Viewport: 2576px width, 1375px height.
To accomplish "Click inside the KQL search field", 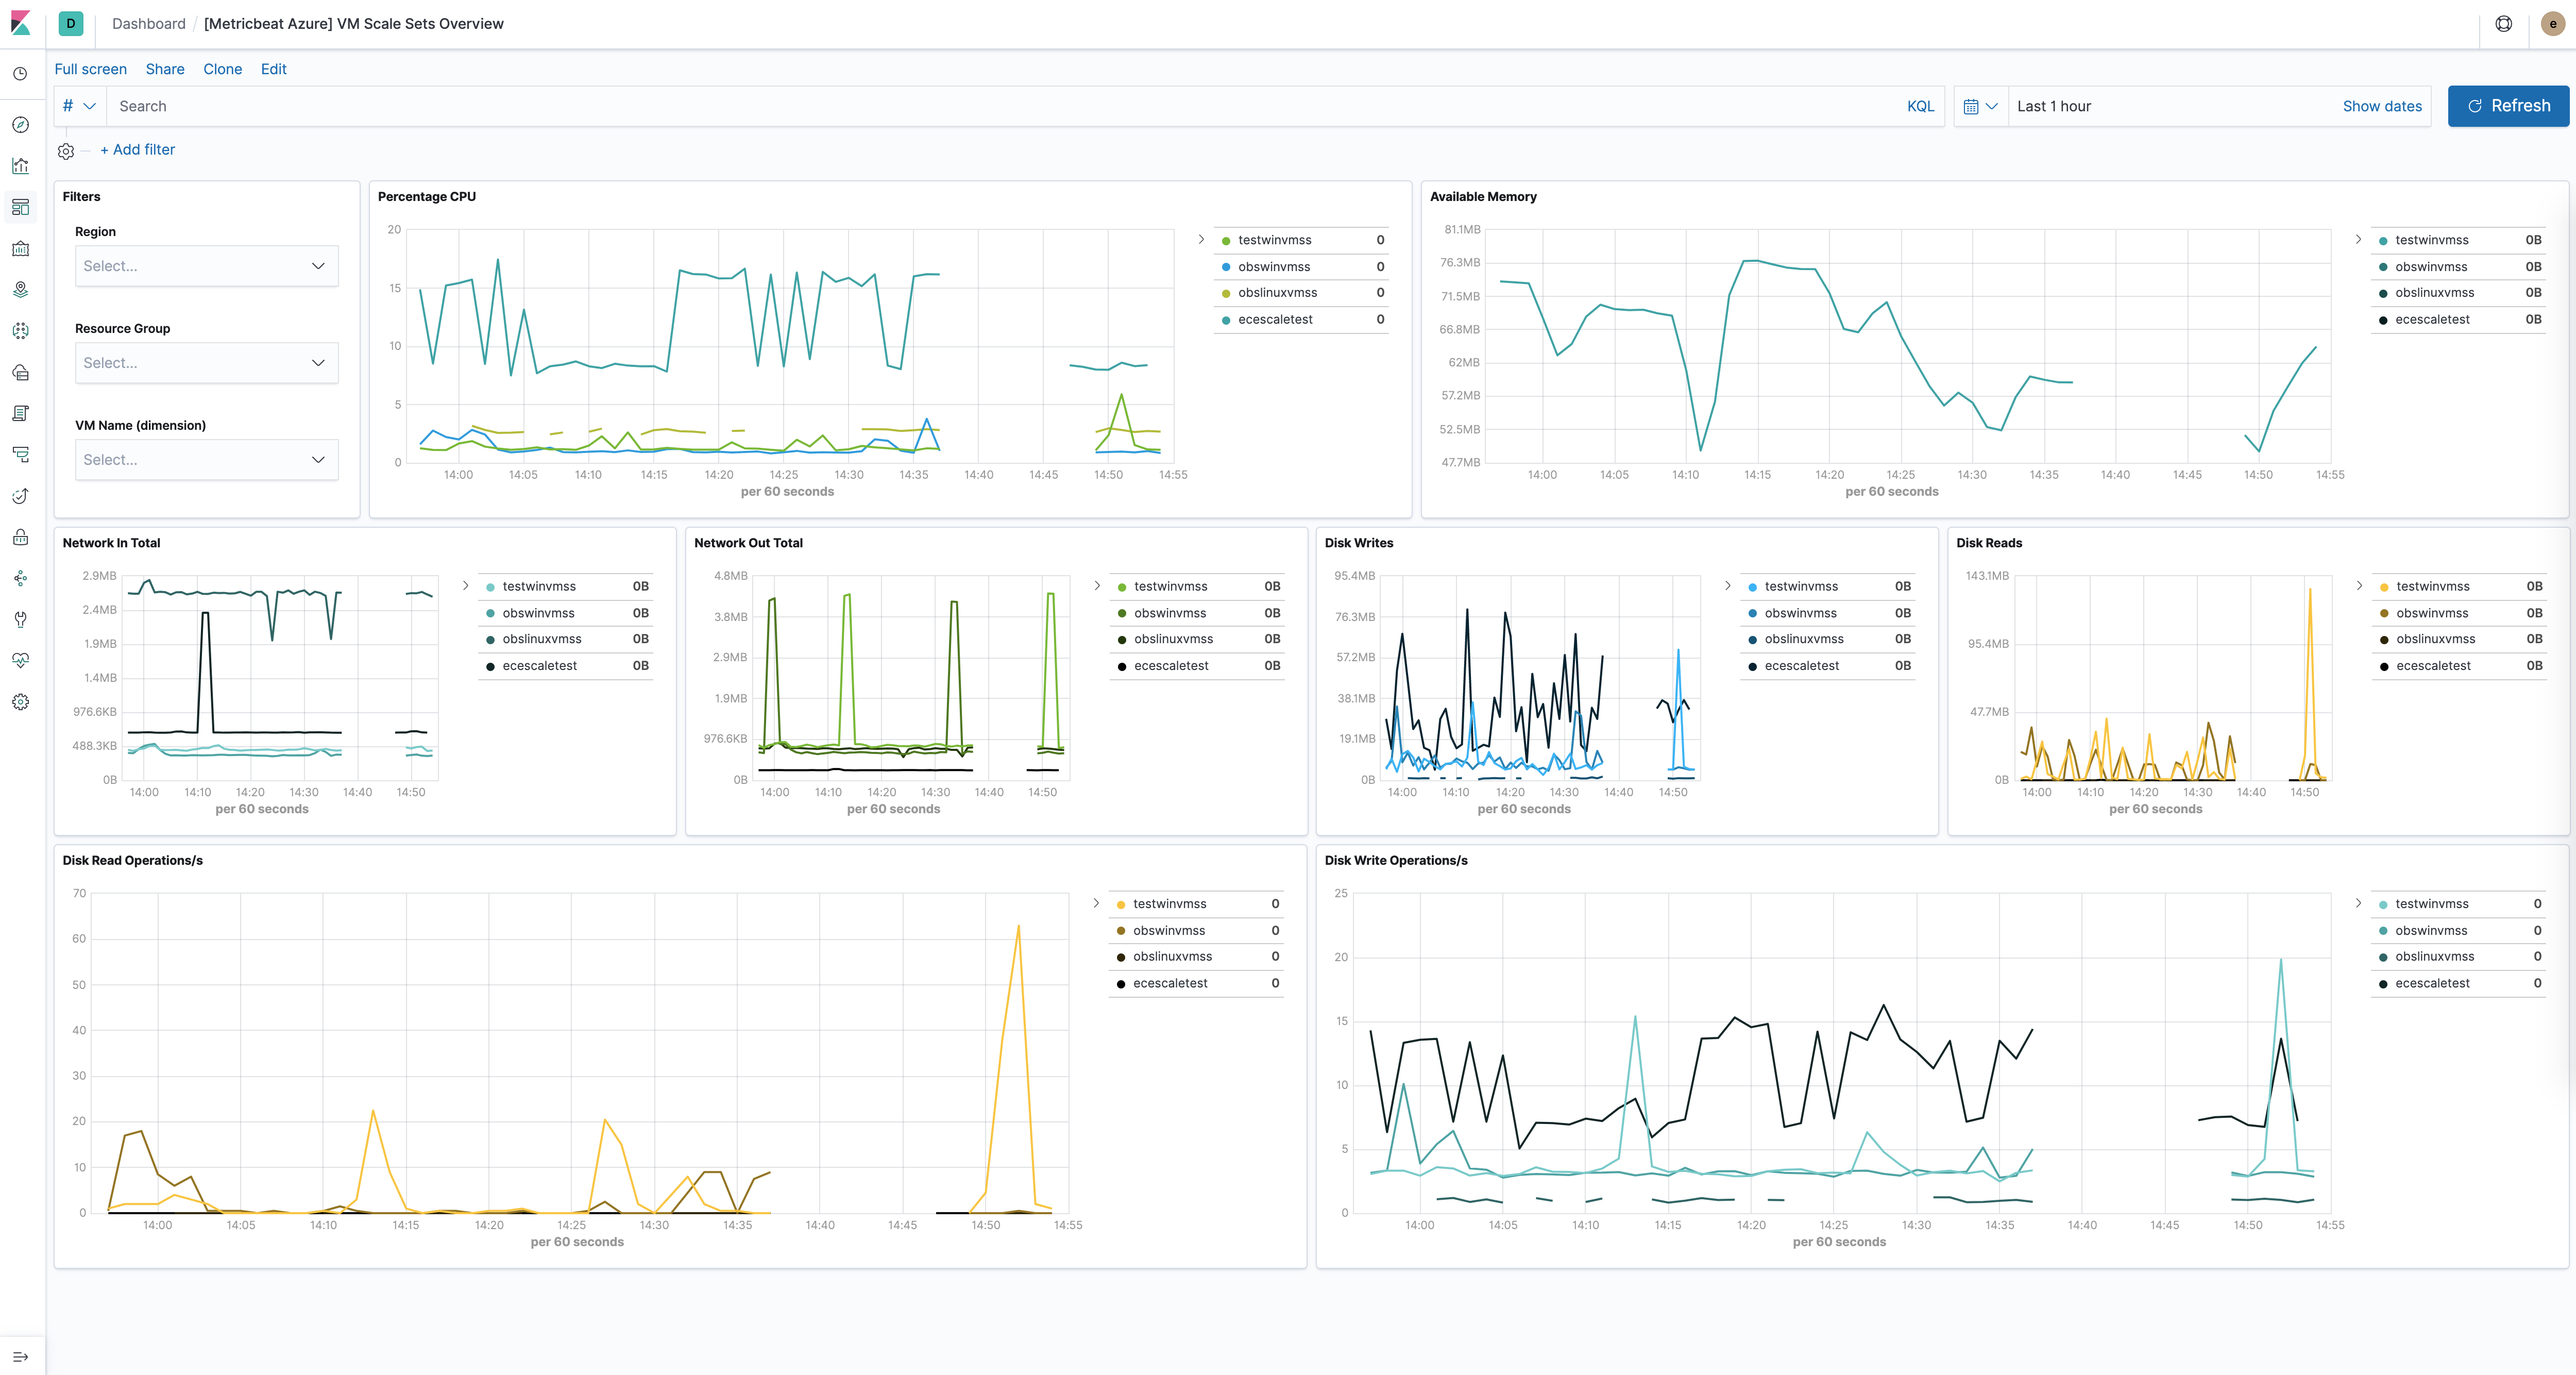I will 600,105.
